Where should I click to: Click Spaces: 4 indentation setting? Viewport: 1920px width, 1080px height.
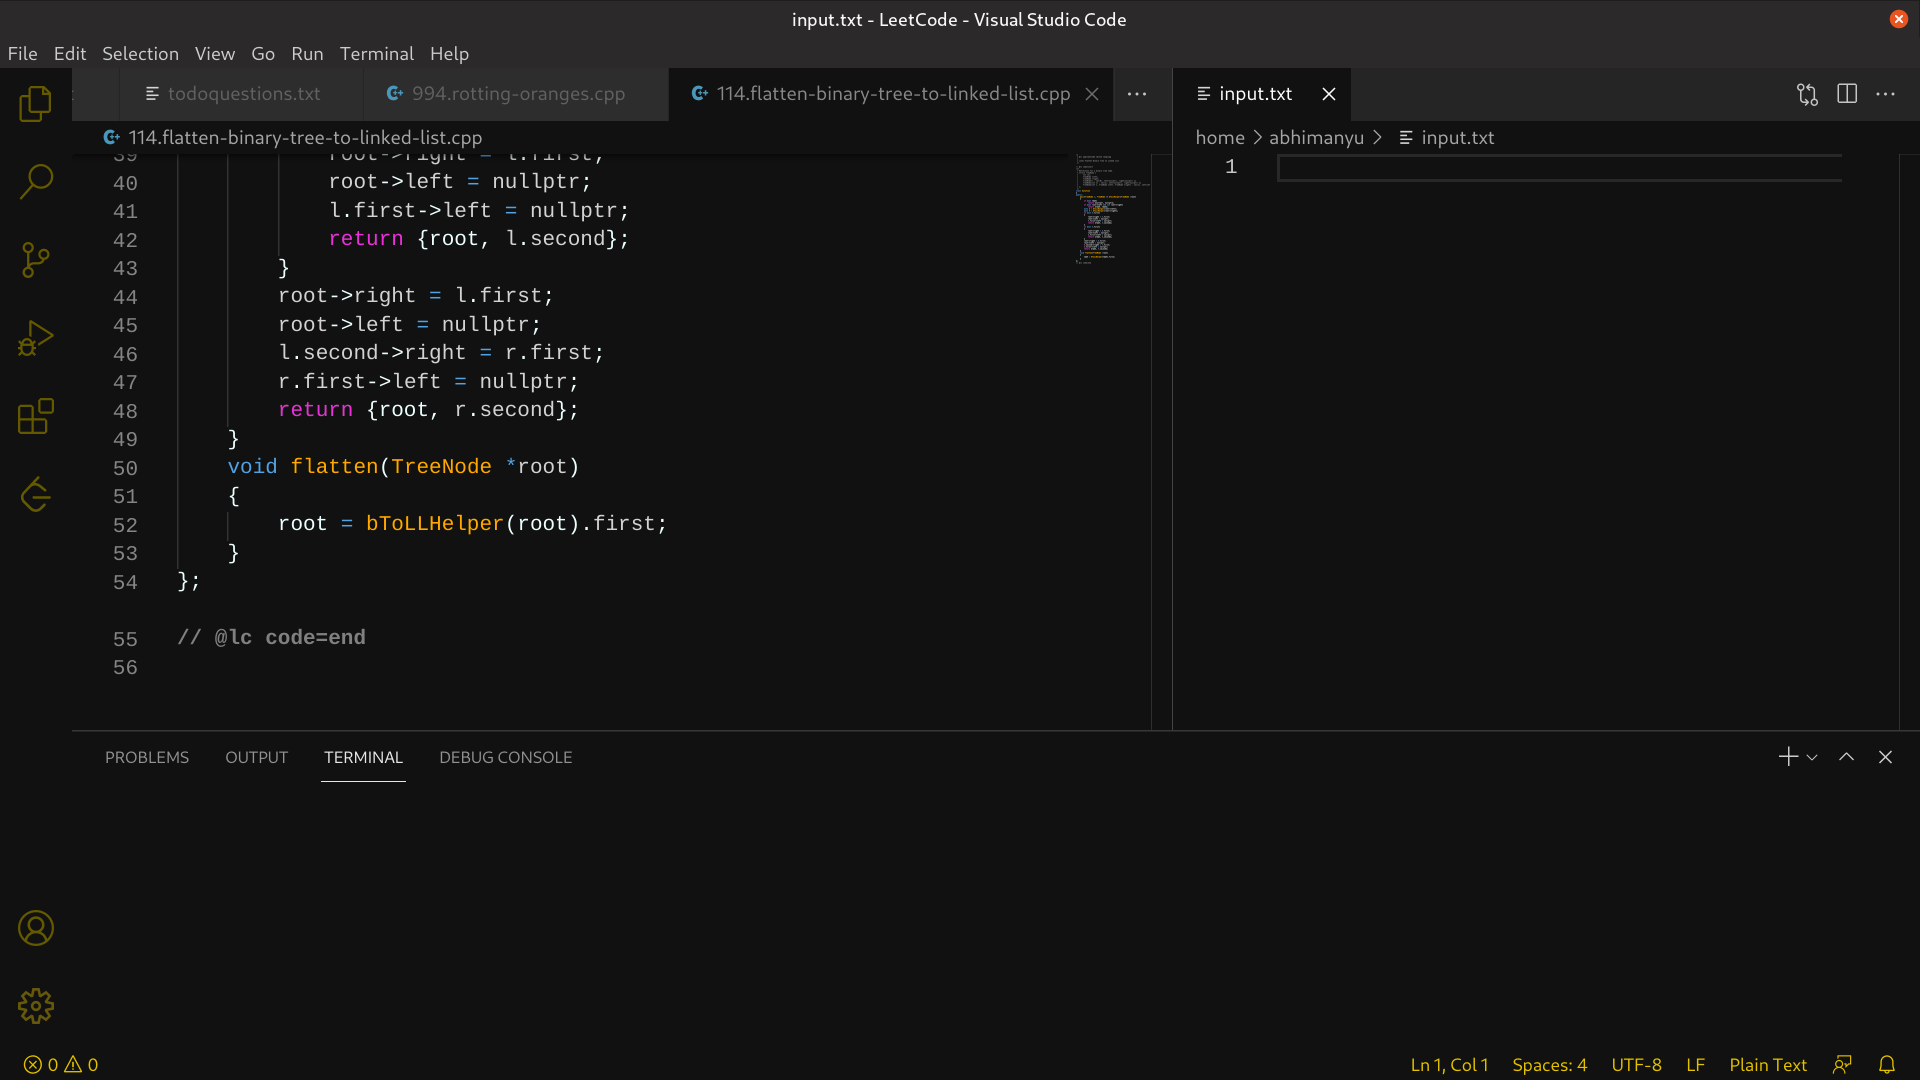(x=1549, y=1065)
